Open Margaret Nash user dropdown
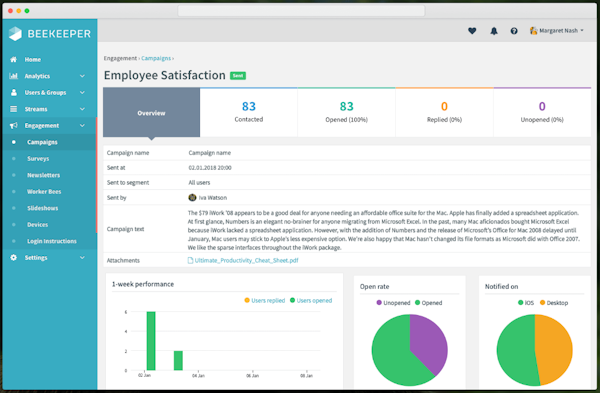Screen dimensions: 600x393 (x=557, y=31)
